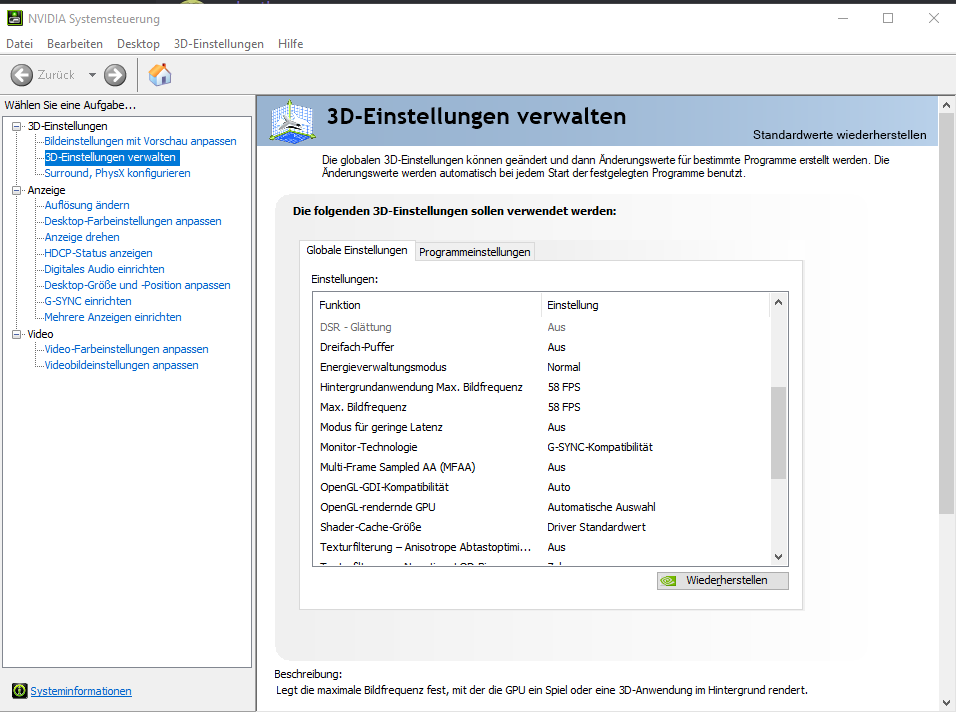Open Anzeige drehen

[x=82, y=237]
